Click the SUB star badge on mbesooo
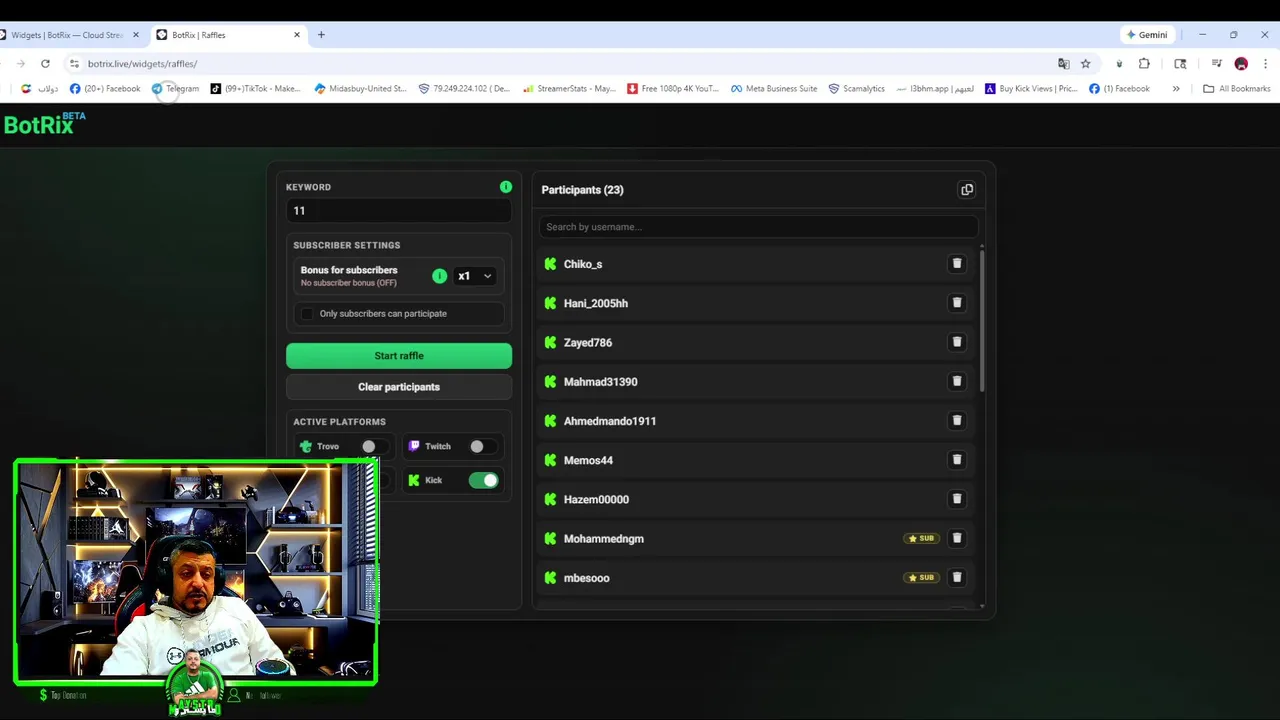 921,577
